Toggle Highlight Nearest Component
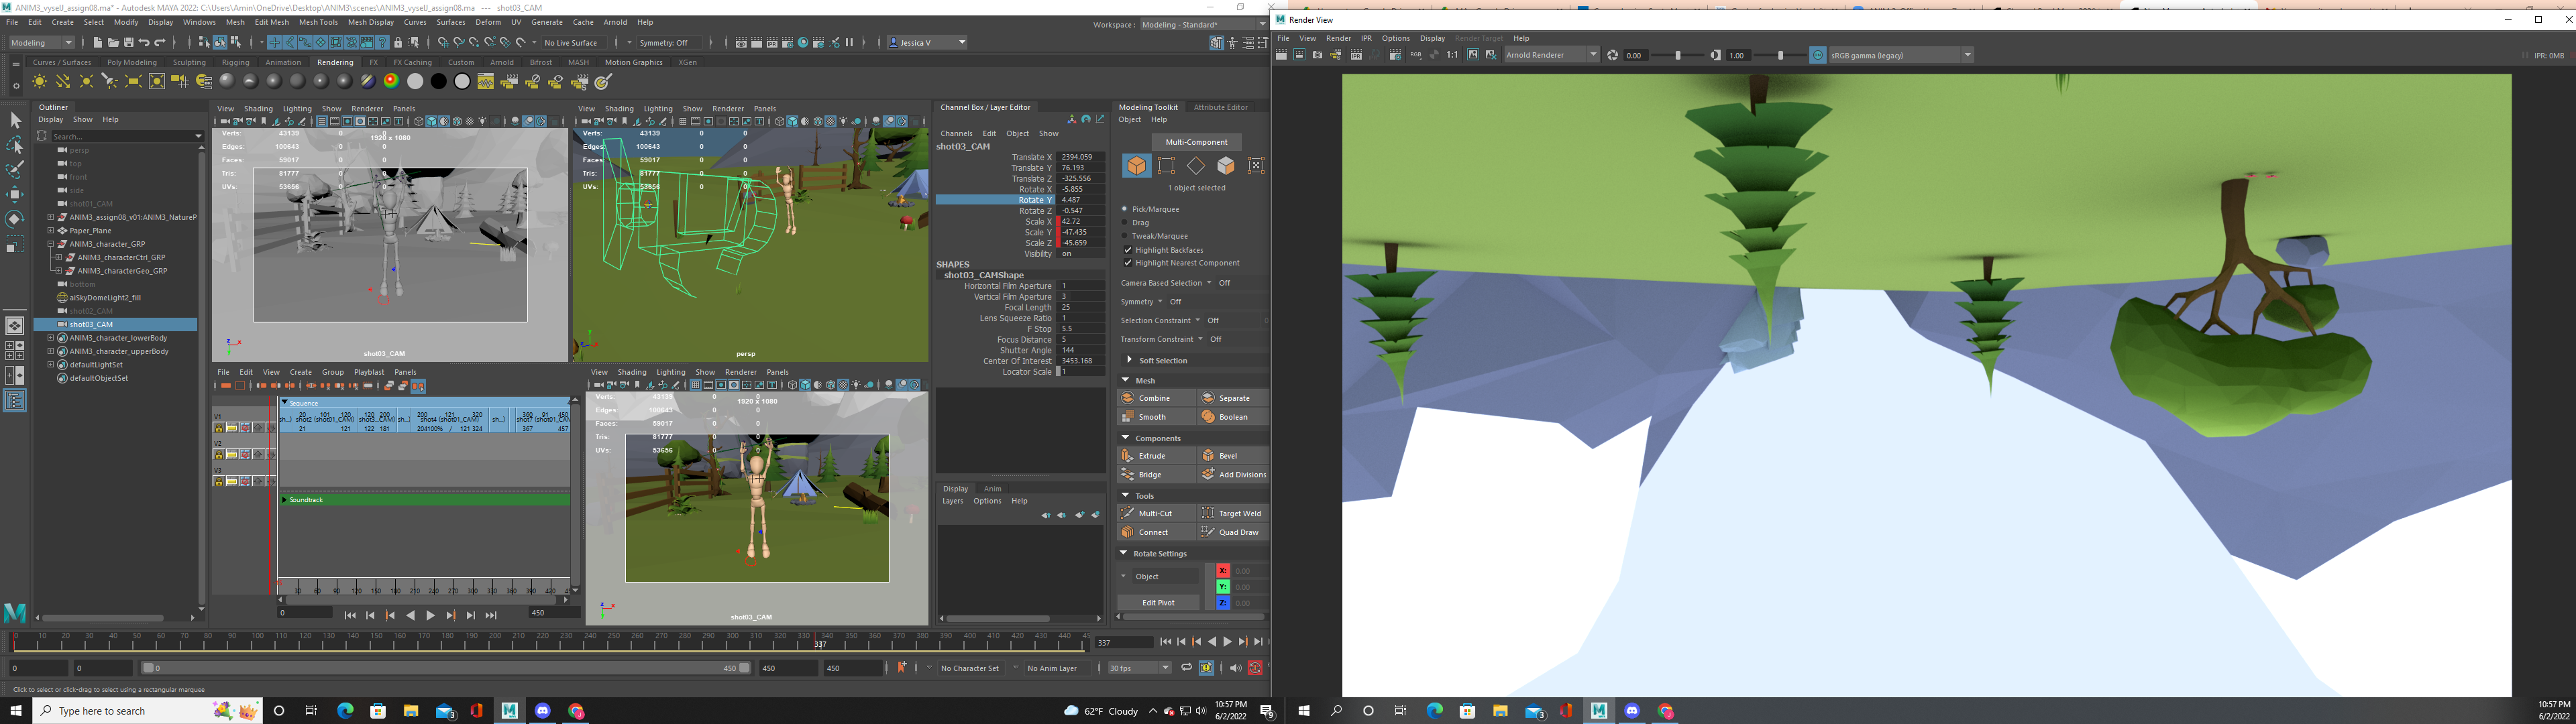Viewport: 2576px width, 724px height. point(1127,263)
